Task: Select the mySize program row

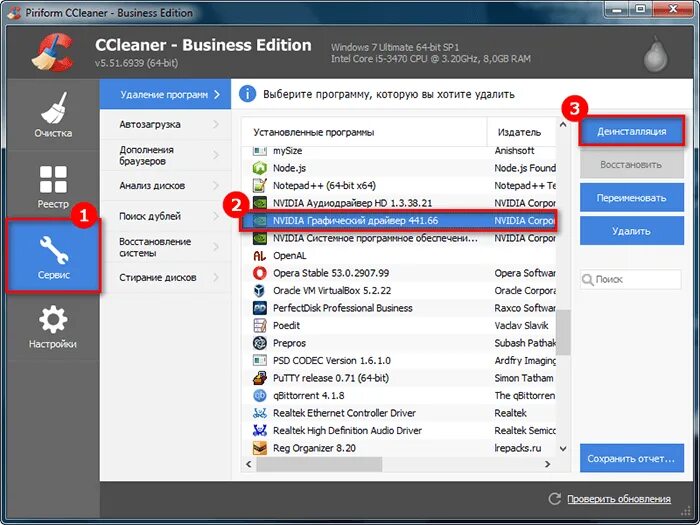Action: coord(399,151)
